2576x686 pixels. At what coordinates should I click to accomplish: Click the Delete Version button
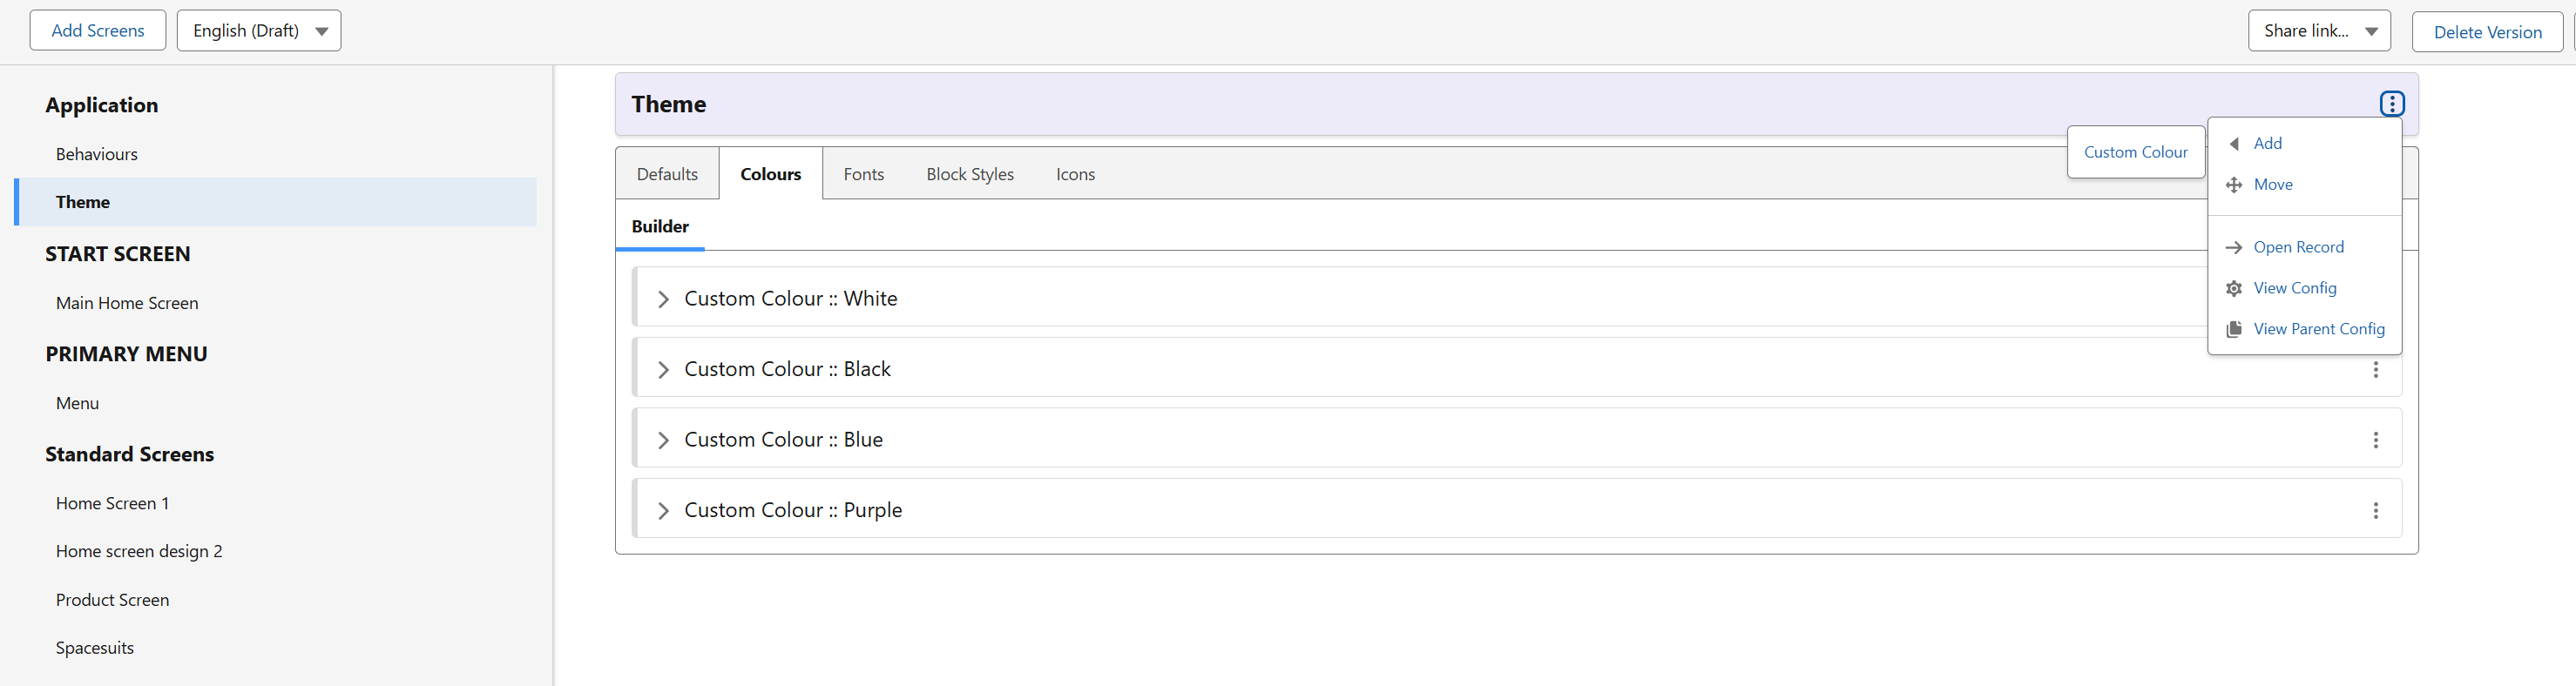pyautogui.click(x=2487, y=32)
